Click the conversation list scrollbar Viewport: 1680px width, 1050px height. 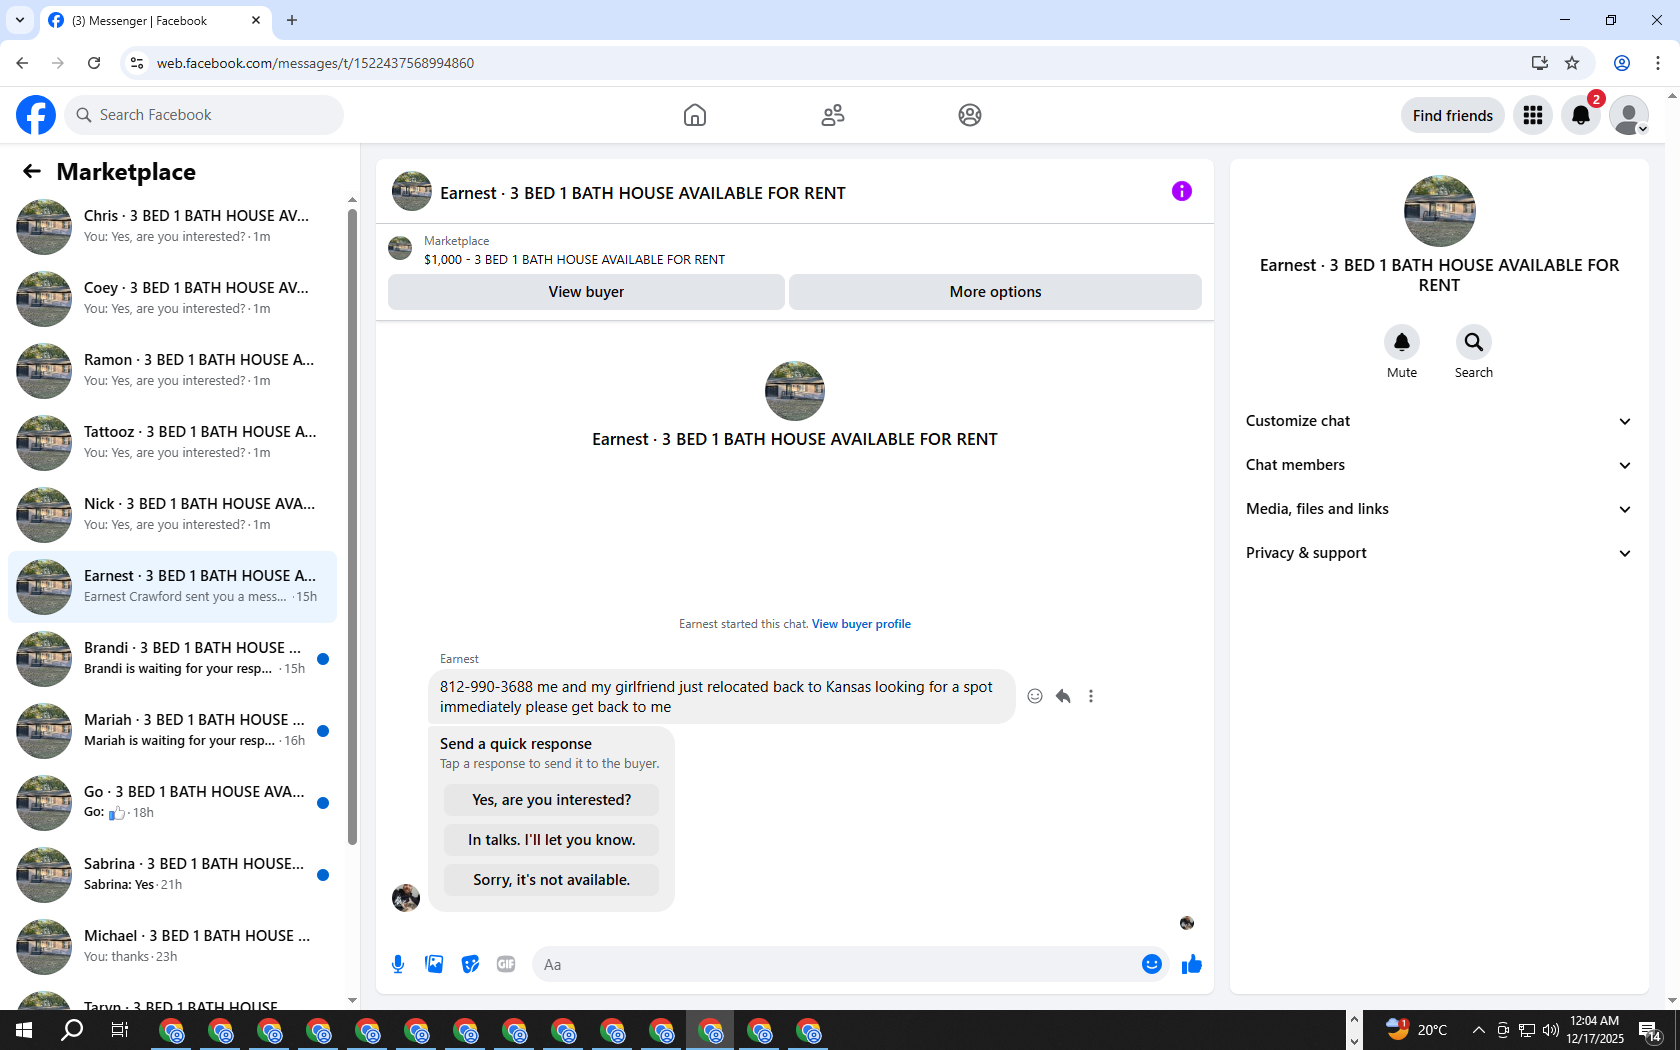pyautogui.click(x=352, y=526)
